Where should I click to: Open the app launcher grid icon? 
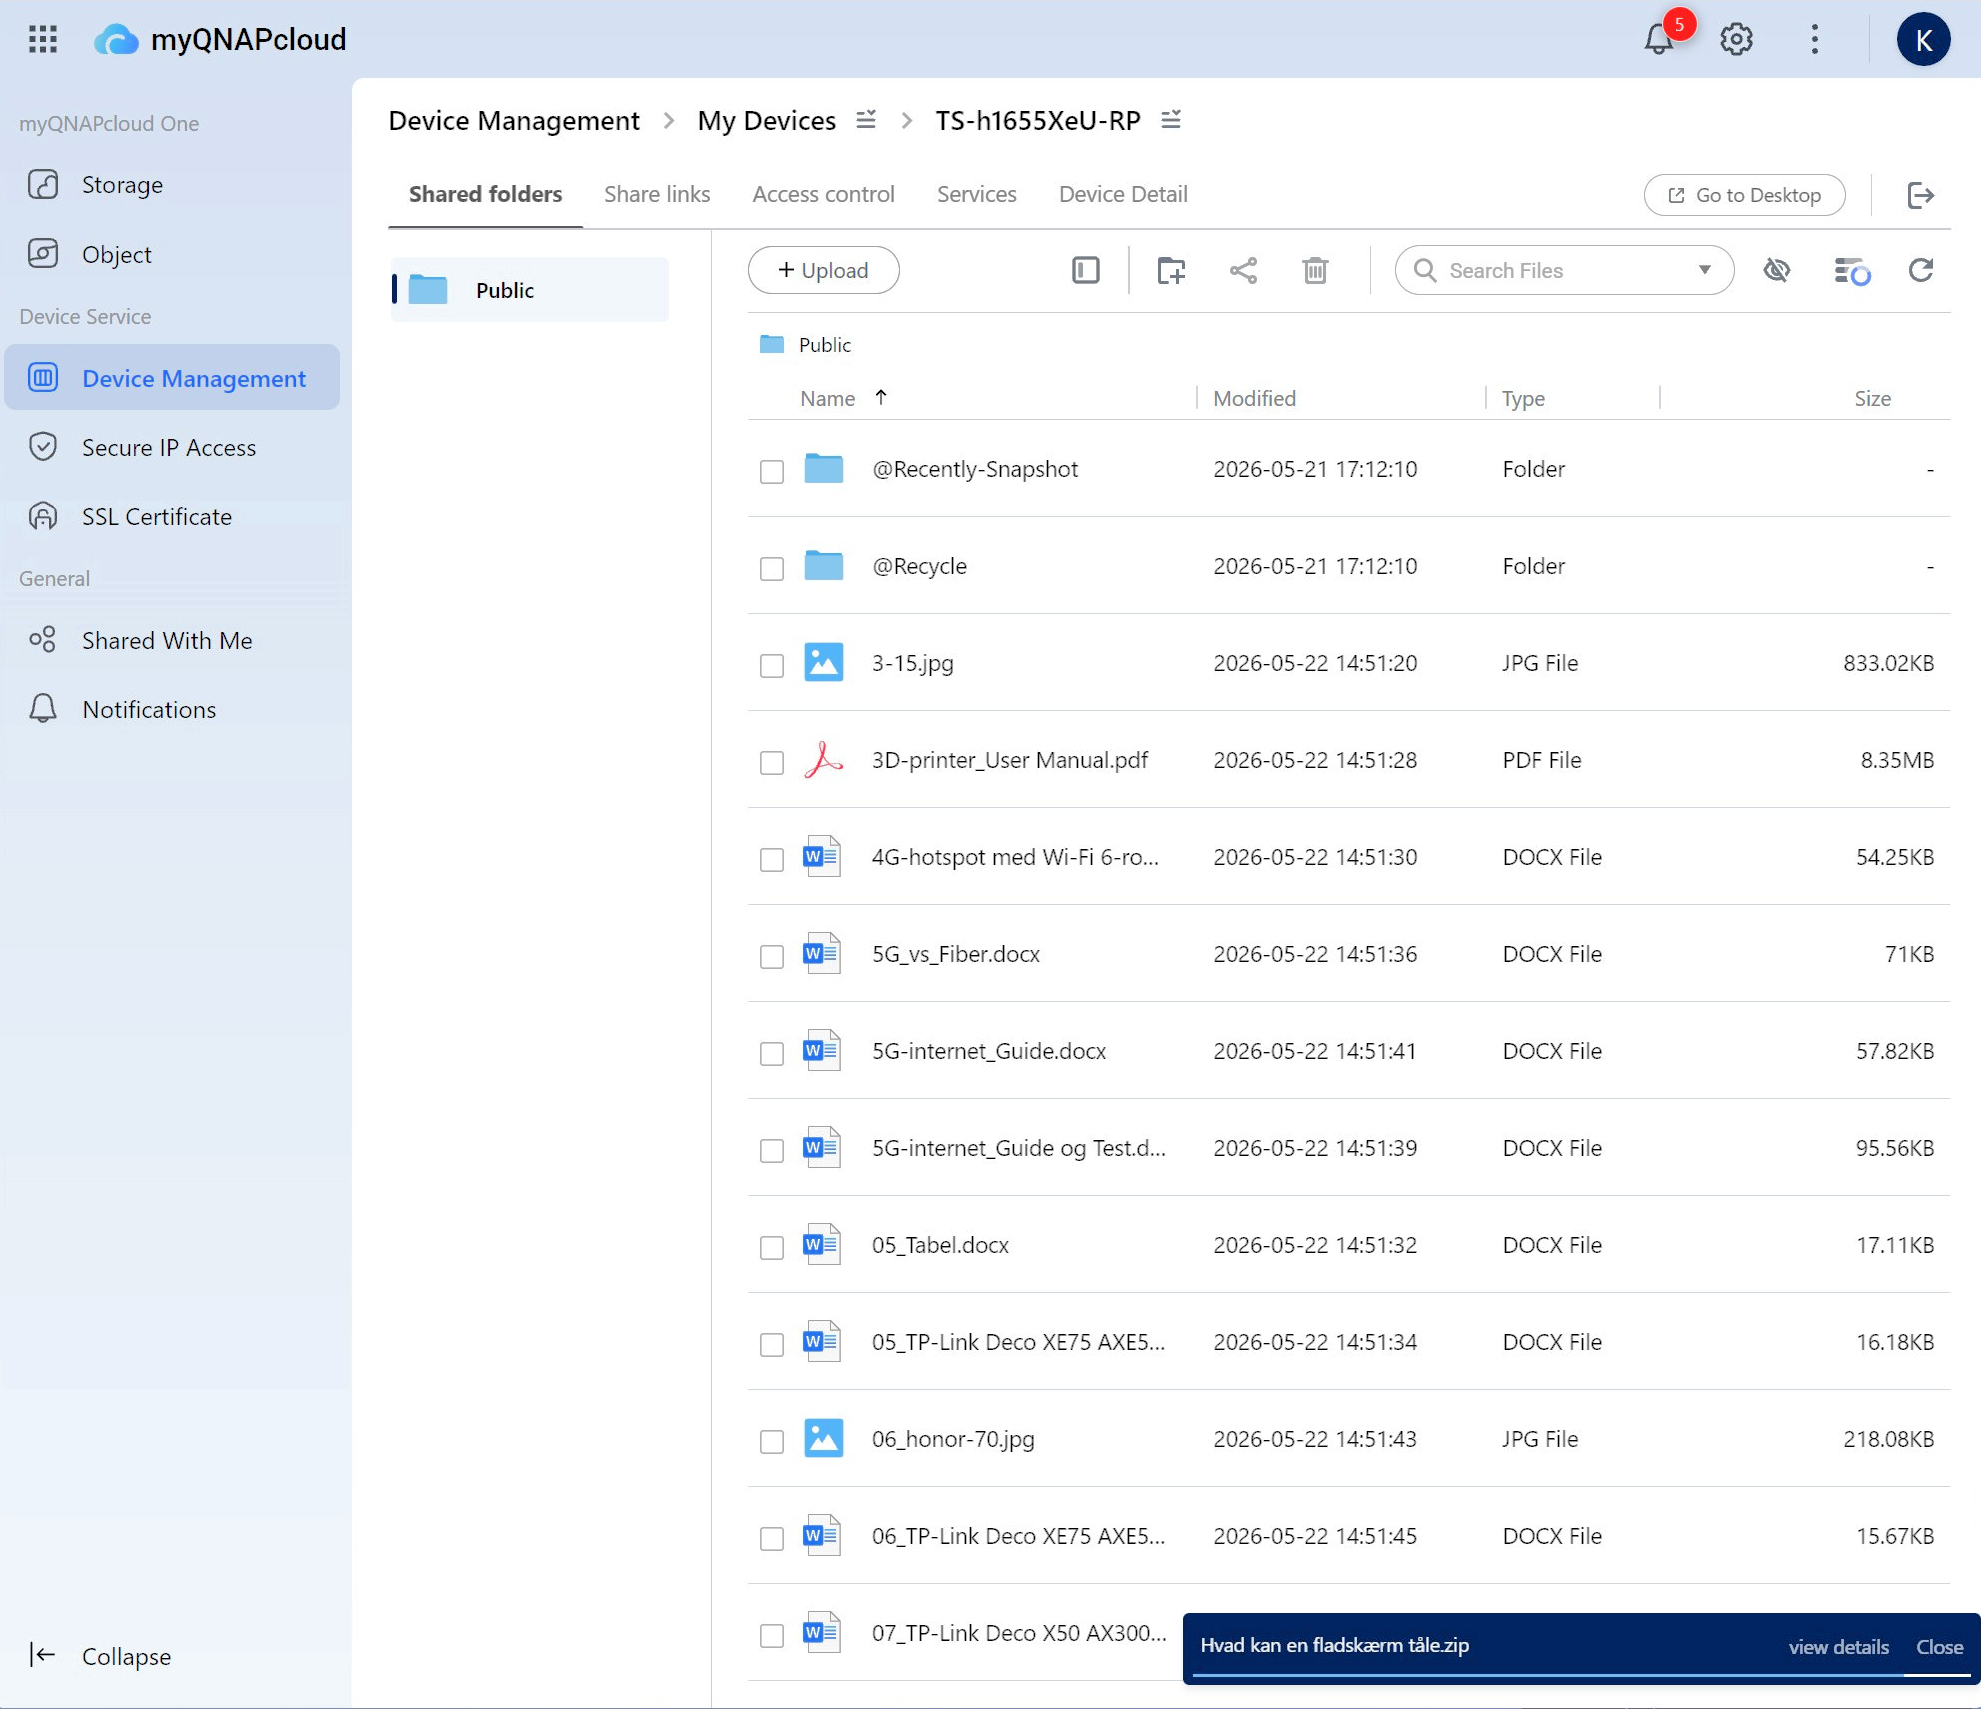click(43, 39)
